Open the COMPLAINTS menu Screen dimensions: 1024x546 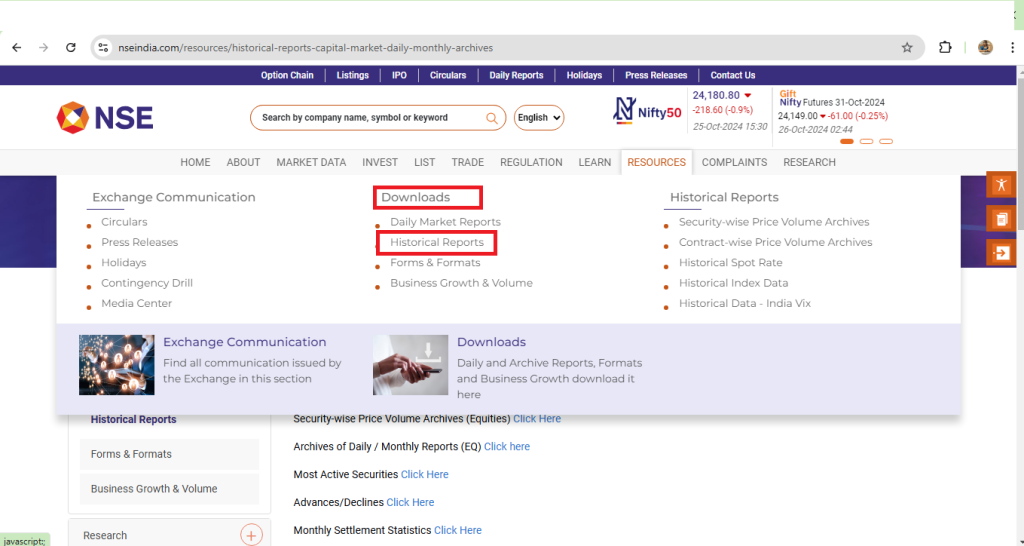coord(735,162)
